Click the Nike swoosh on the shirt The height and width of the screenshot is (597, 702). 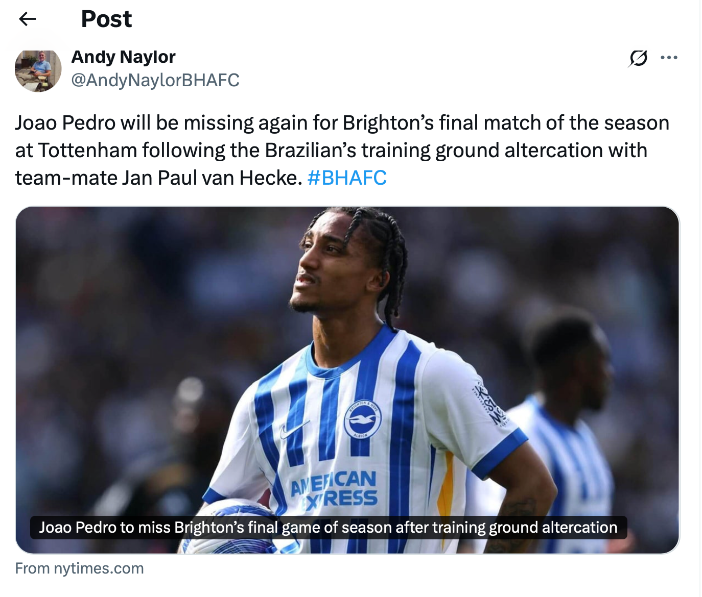tap(294, 430)
